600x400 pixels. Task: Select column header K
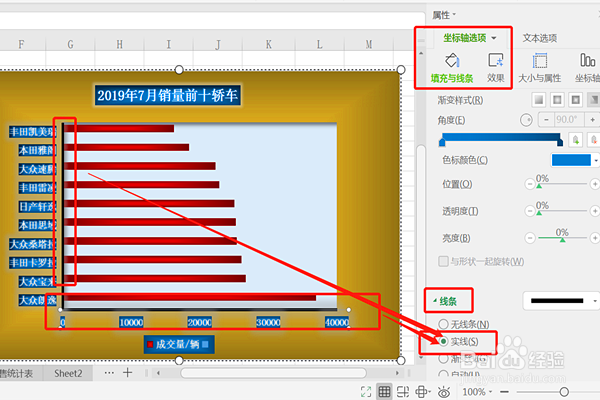(269, 45)
